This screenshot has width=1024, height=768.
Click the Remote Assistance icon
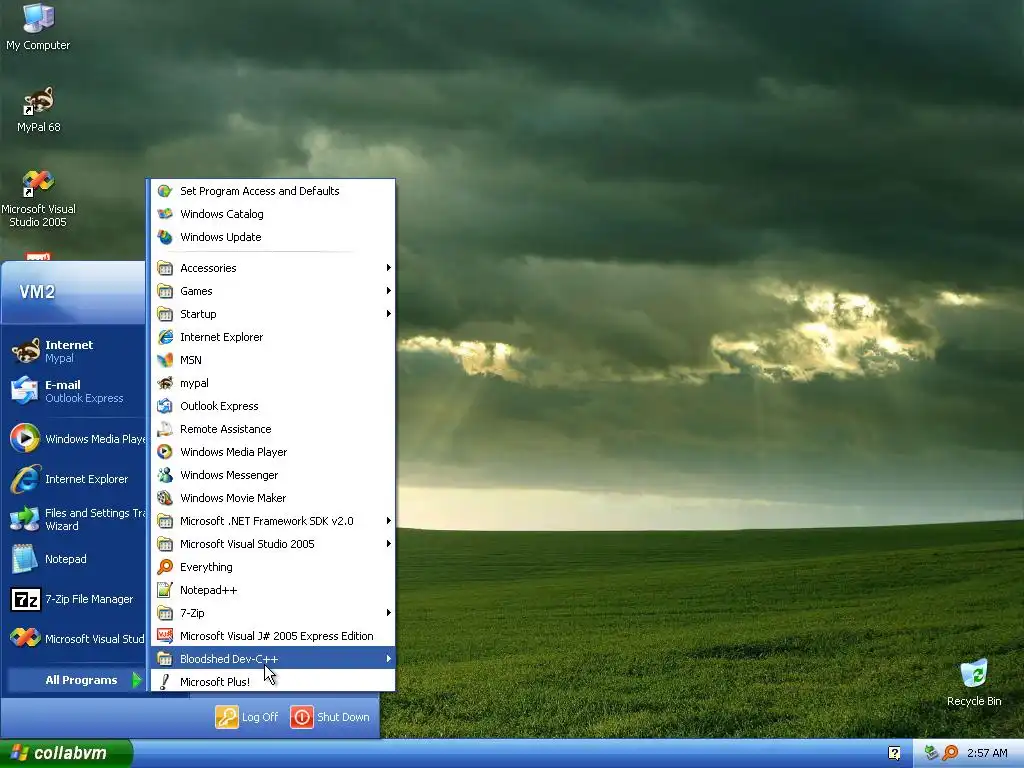[165, 429]
